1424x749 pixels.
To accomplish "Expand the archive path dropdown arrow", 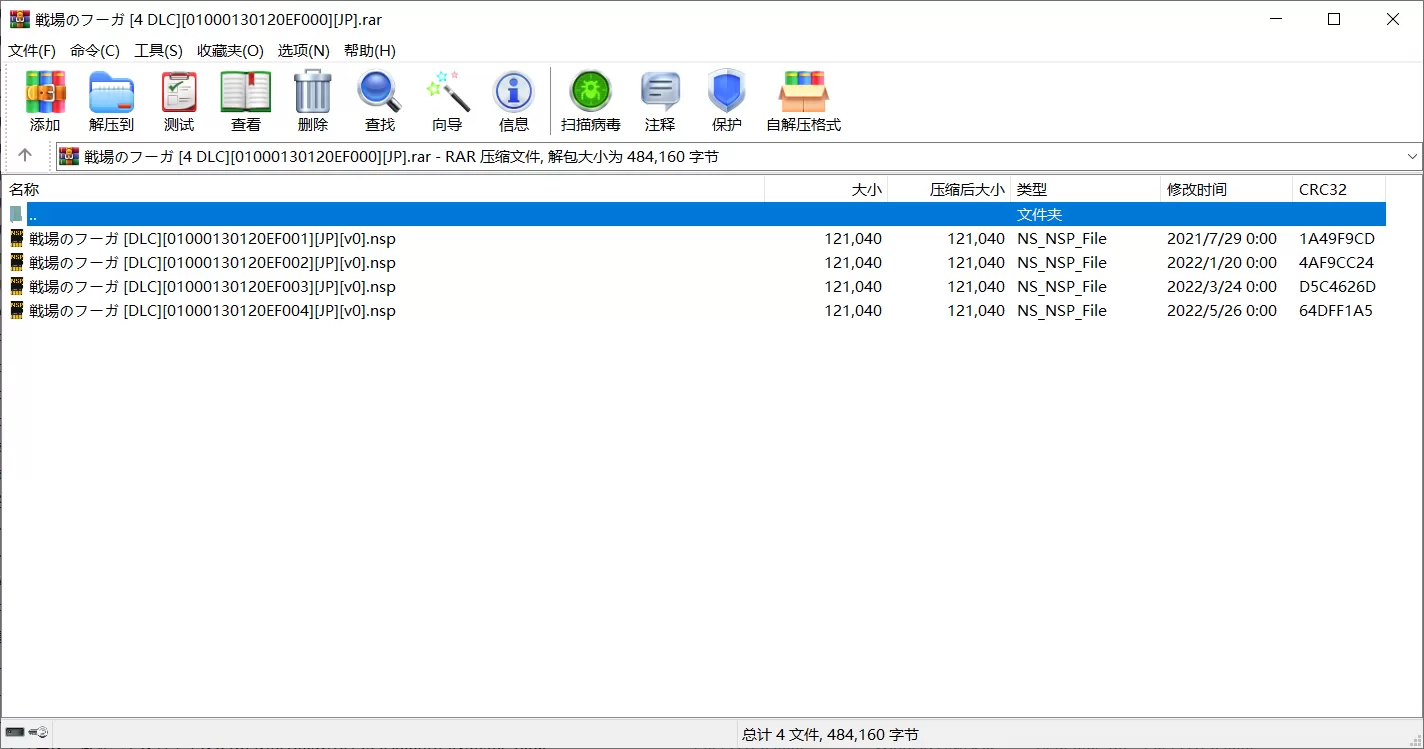I will tap(1412, 156).
